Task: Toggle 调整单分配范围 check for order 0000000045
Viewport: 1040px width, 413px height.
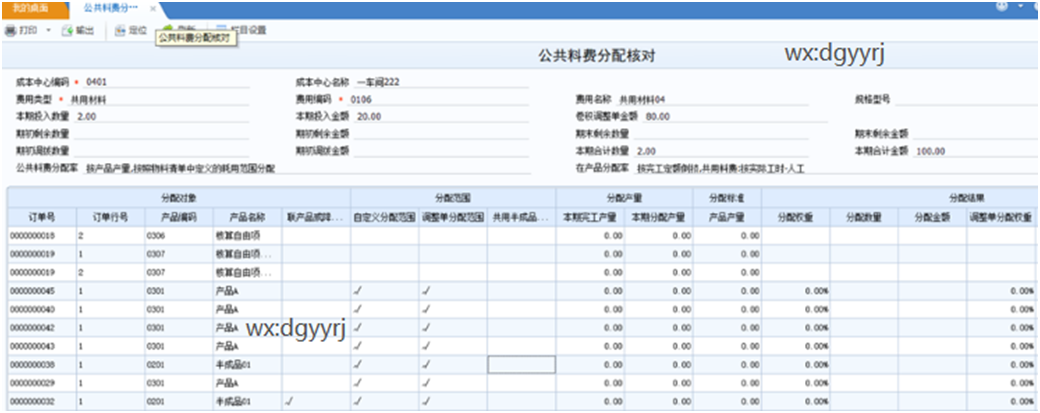Action: click(426, 291)
